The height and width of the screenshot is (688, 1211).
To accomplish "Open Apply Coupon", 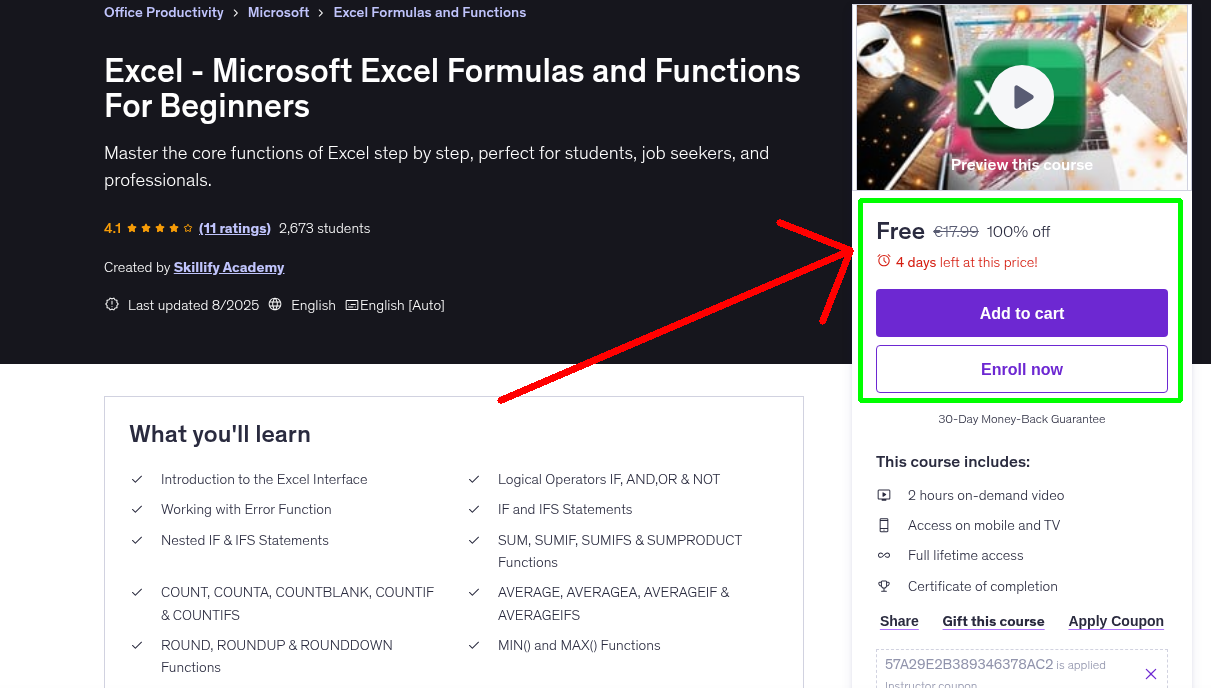I will point(1116,621).
